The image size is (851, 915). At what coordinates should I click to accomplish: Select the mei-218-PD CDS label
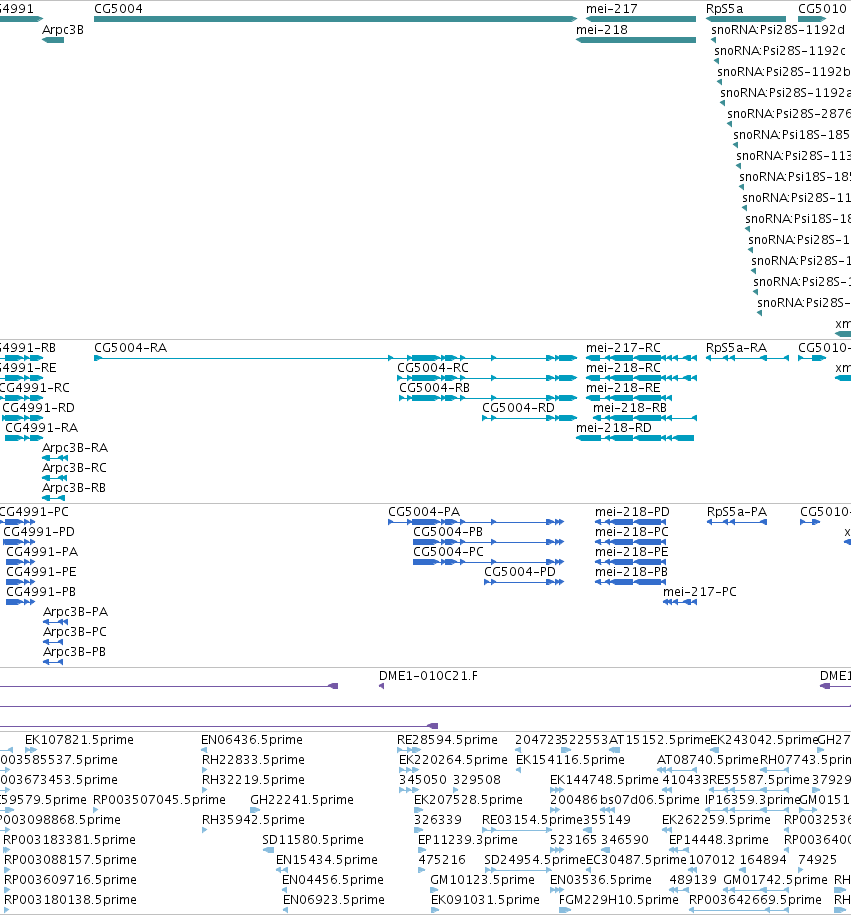(632, 512)
